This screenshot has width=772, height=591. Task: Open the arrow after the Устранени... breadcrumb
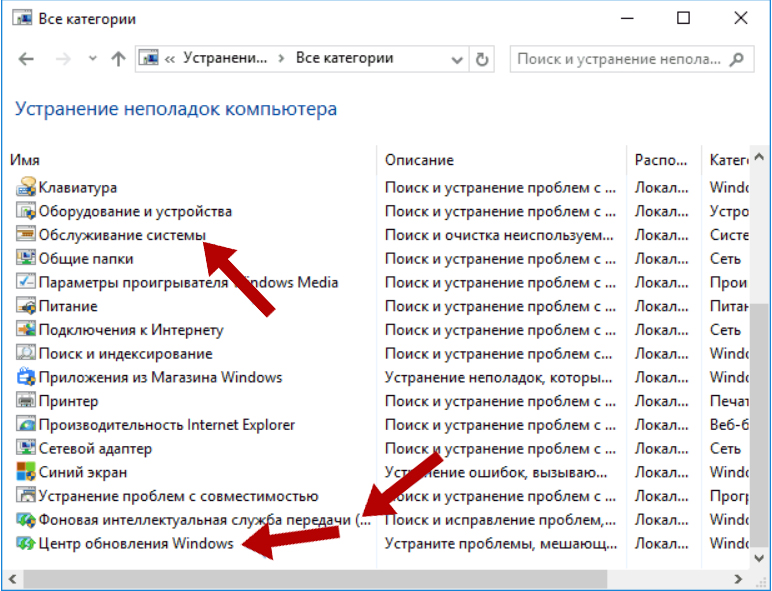281,59
